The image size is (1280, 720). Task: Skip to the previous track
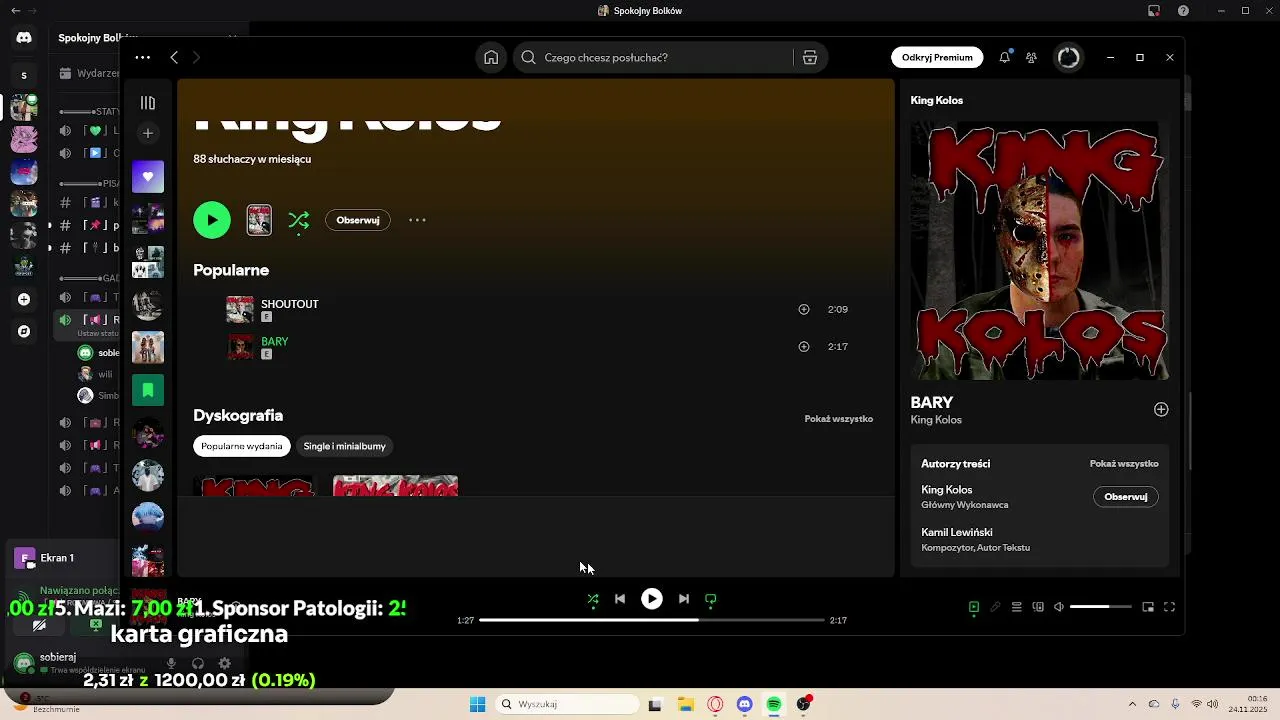pyautogui.click(x=620, y=599)
